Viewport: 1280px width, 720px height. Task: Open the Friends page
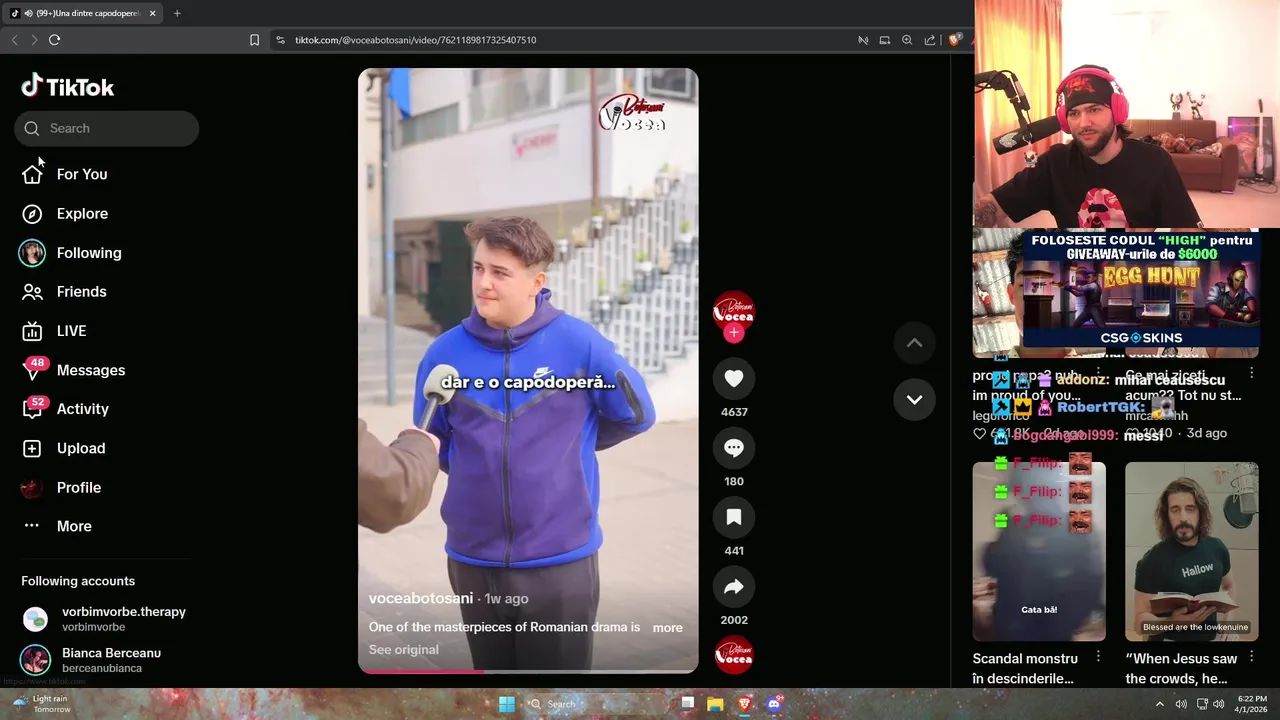tap(65, 292)
